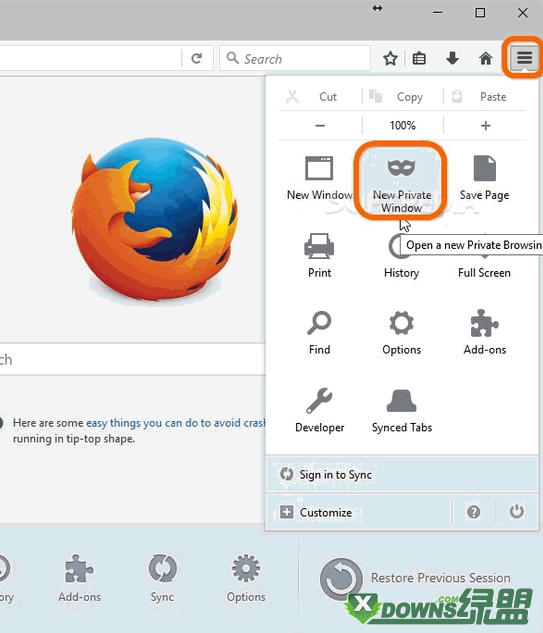Open the downloads arrow icon

click(x=453, y=59)
